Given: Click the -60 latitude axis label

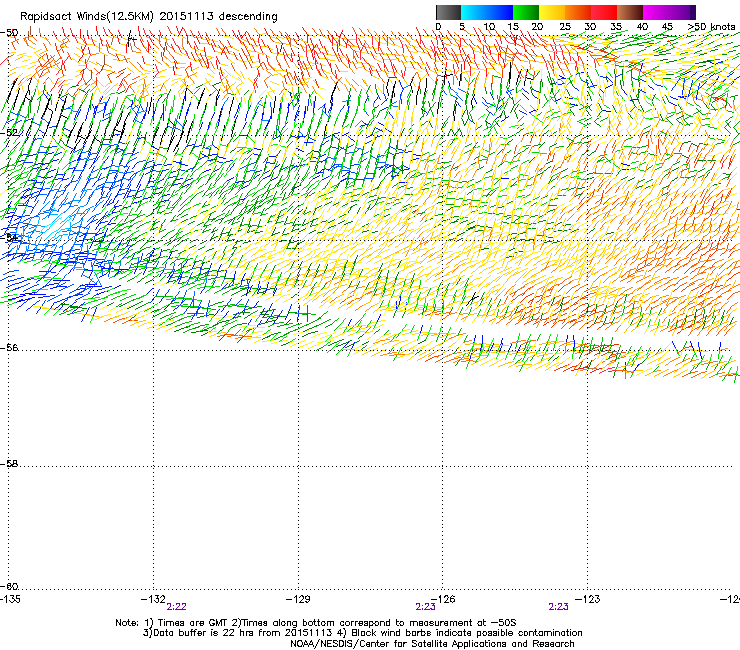Looking at the screenshot, I should click(9, 586).
